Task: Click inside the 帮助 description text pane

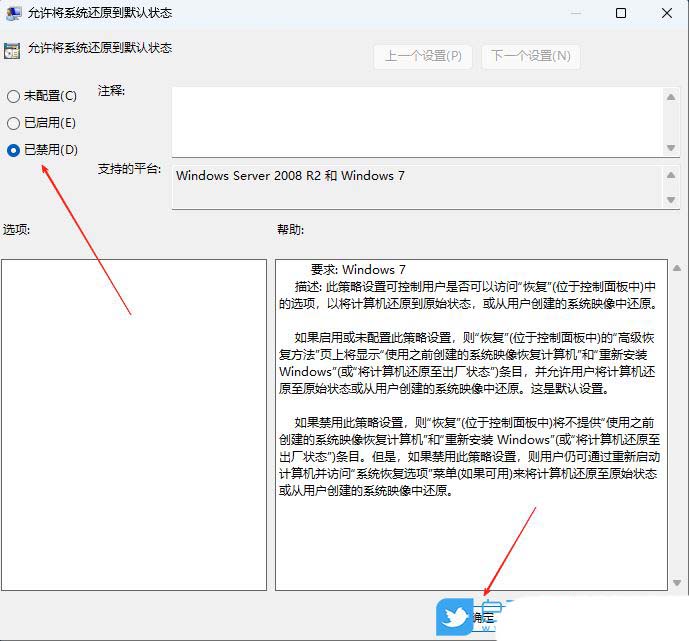Action: 470,540
